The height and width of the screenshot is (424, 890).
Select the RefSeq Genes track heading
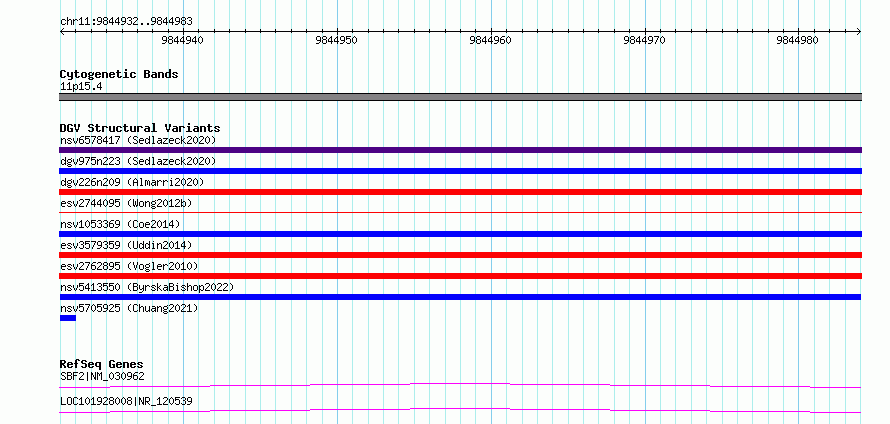click(x=102, y=364)
